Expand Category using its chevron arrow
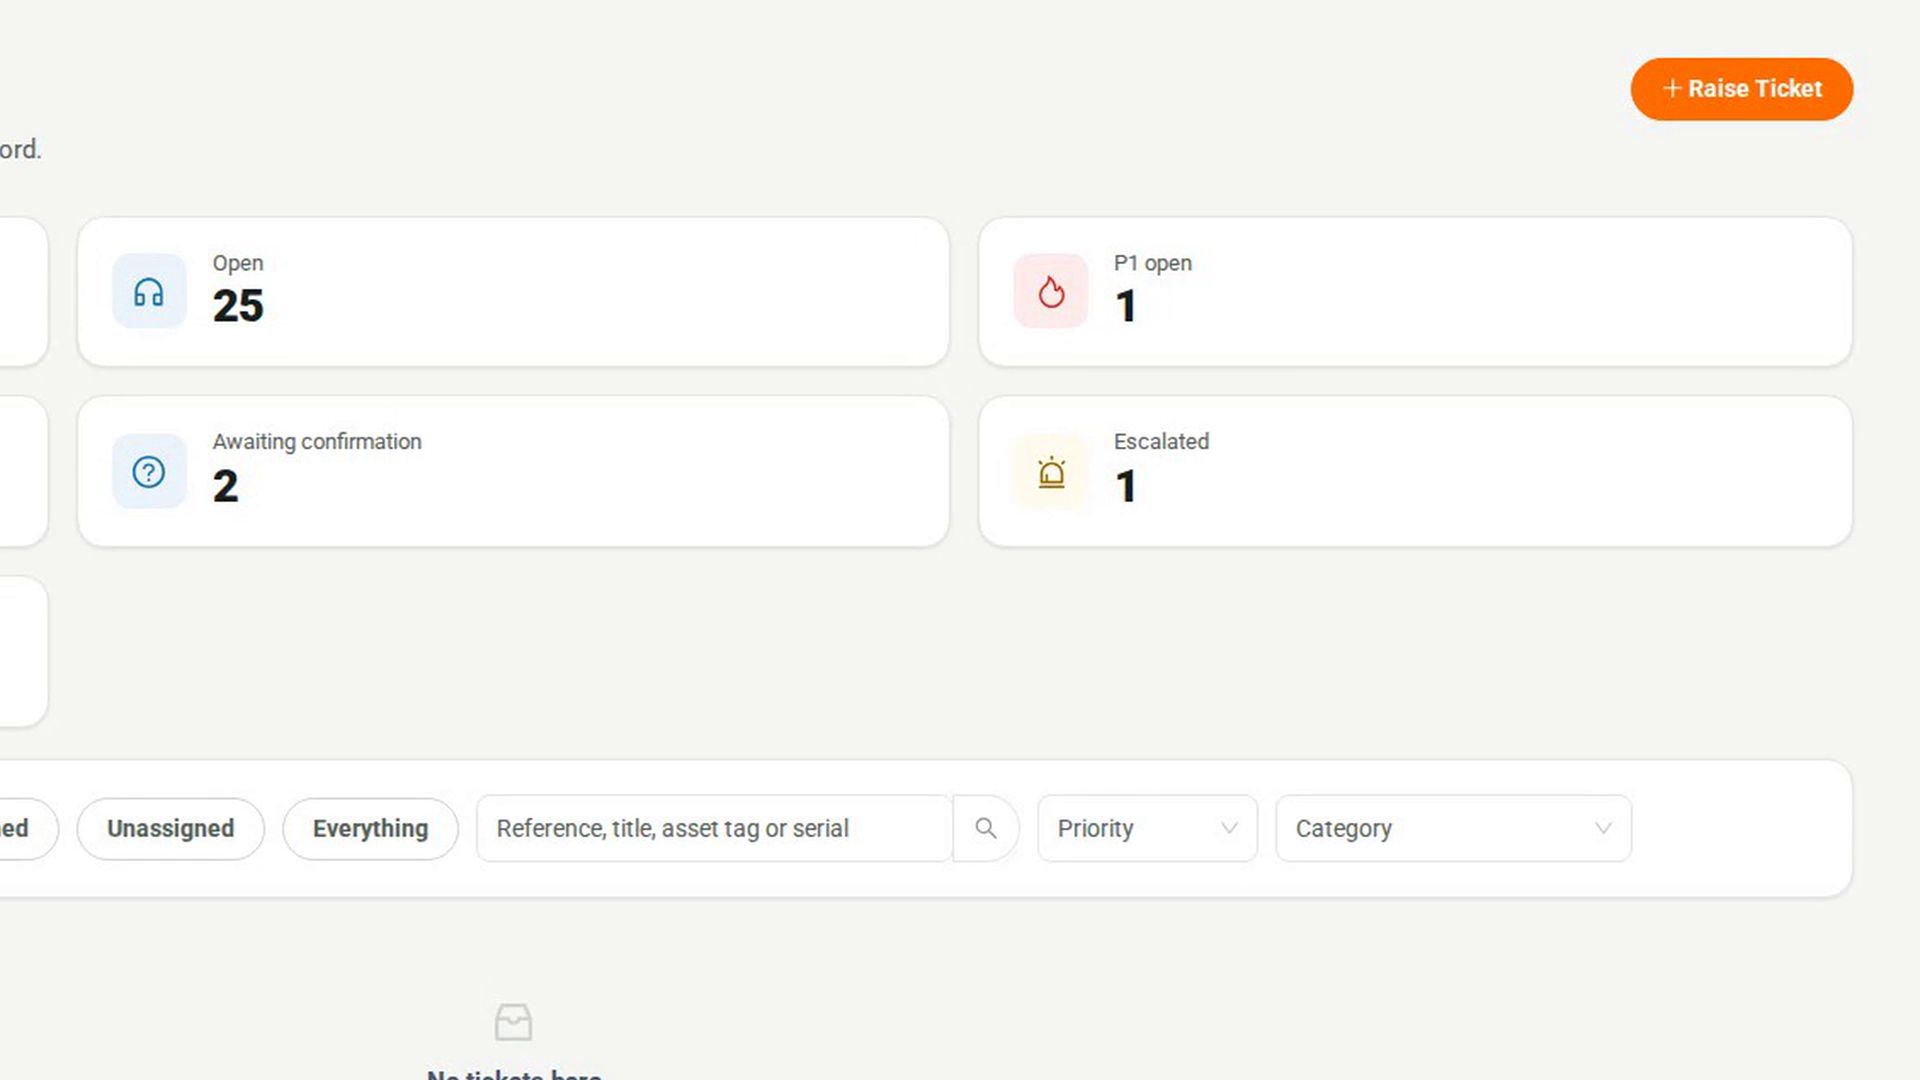Image resolution: width=1920 pixels, height=1080 pixels. pyautogui.click(x=1603, y=828)
